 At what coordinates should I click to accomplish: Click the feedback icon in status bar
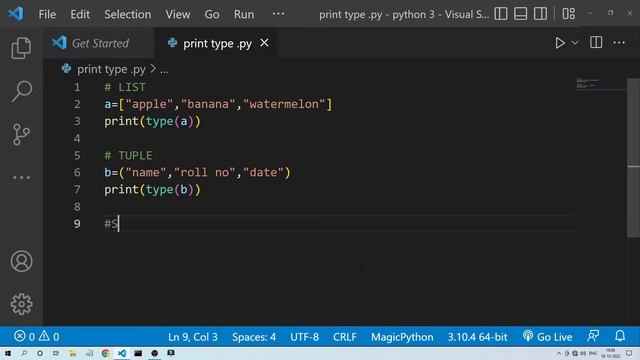click(x=593, y=336)
